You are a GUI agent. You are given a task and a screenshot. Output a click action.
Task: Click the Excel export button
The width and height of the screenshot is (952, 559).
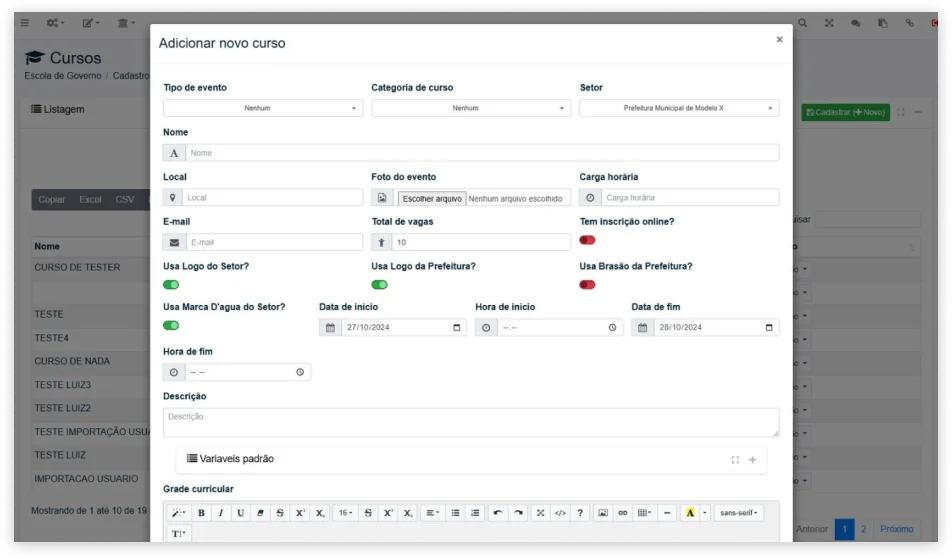coord(90,200)
